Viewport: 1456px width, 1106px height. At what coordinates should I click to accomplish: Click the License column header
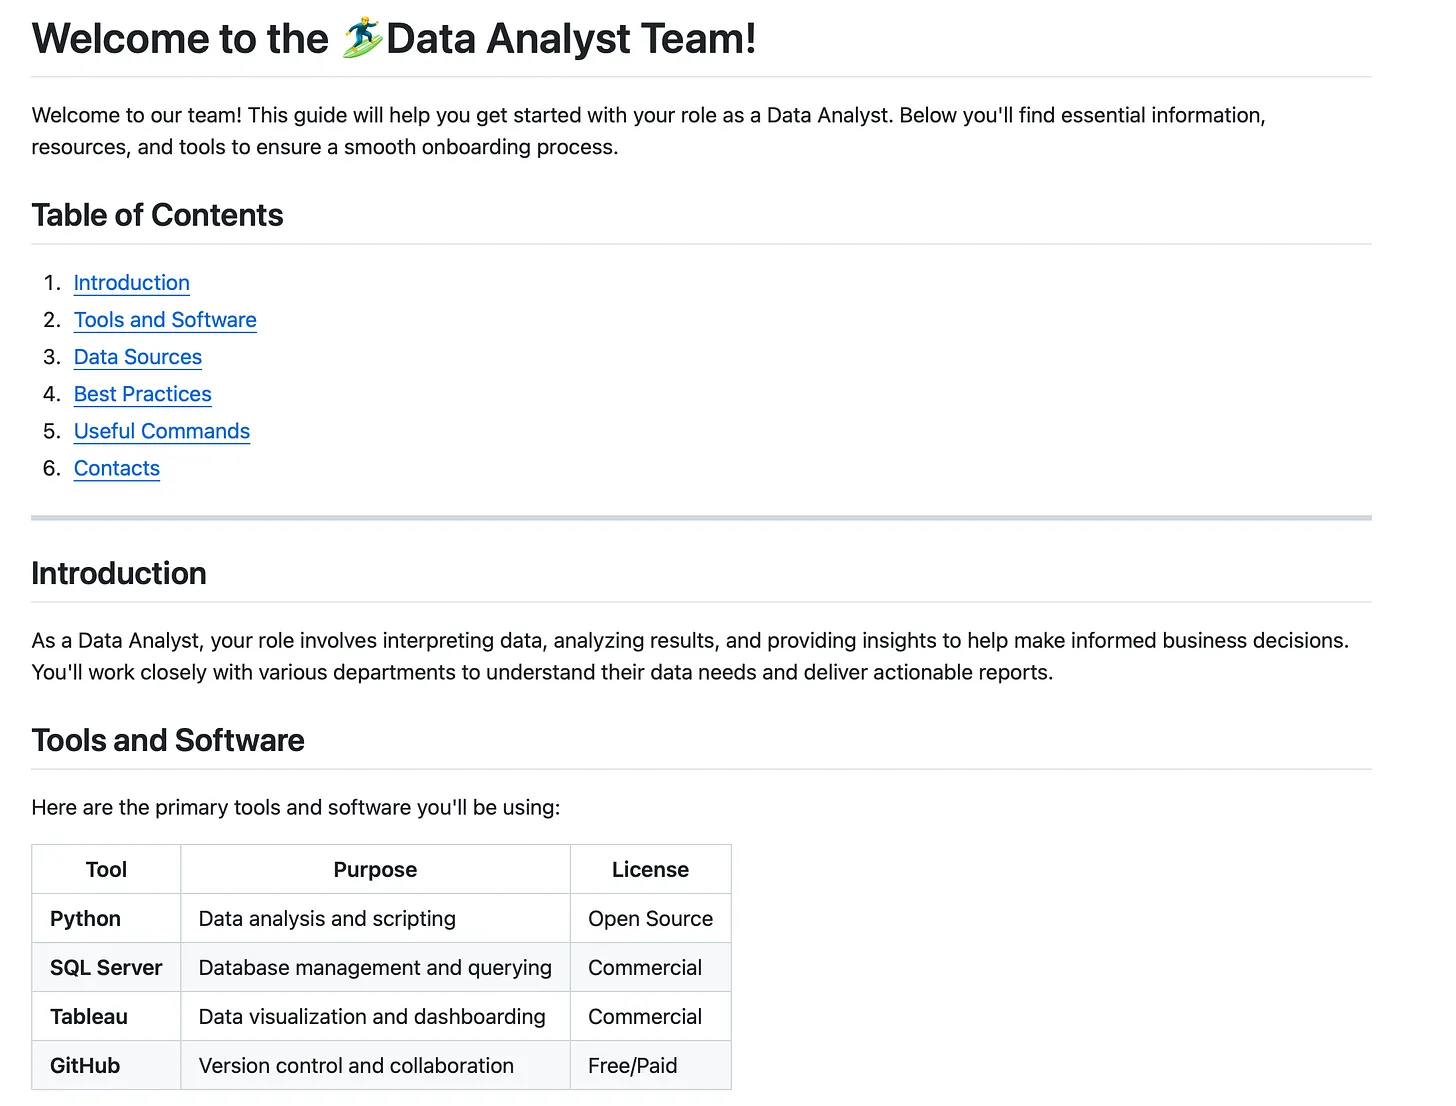tap(650, 869)
